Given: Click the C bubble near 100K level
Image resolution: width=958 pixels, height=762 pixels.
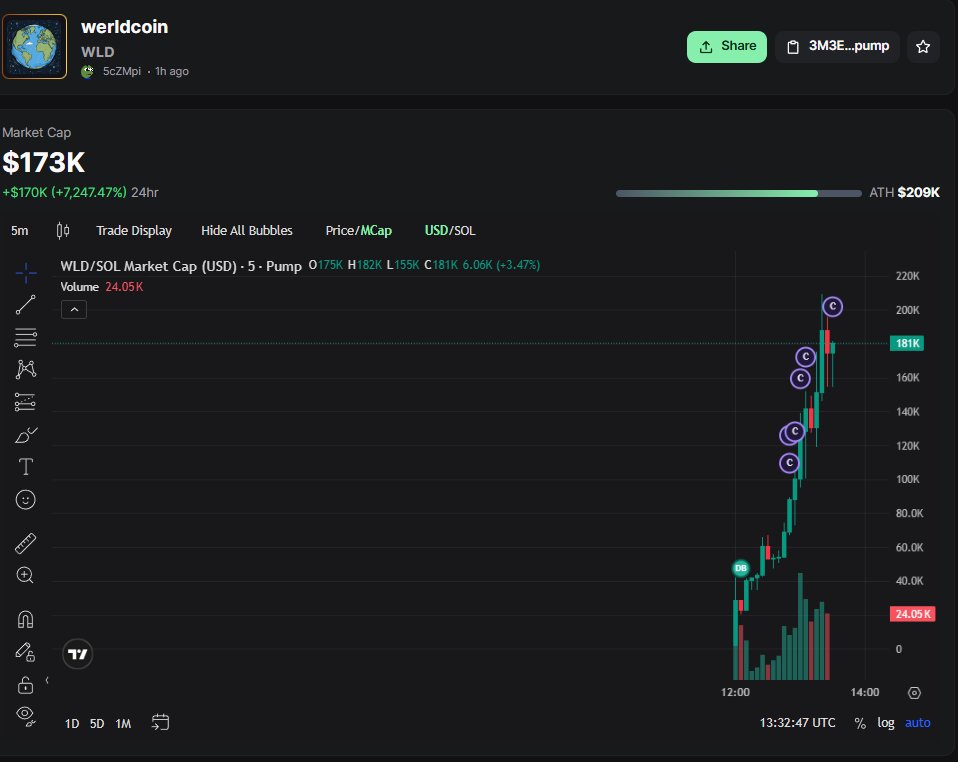Looking at the screenshot, I should 789,463.
